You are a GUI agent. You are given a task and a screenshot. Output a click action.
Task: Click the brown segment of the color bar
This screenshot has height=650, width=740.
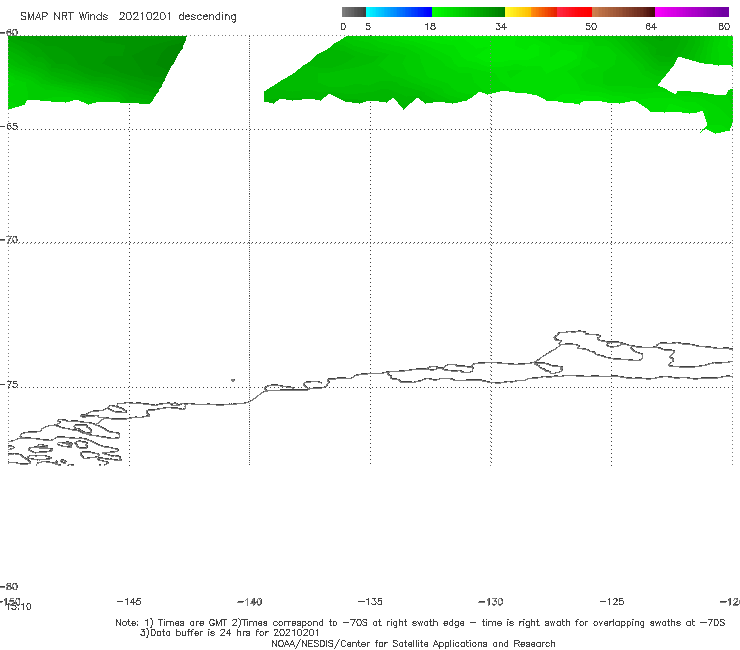tap(623, 12)
